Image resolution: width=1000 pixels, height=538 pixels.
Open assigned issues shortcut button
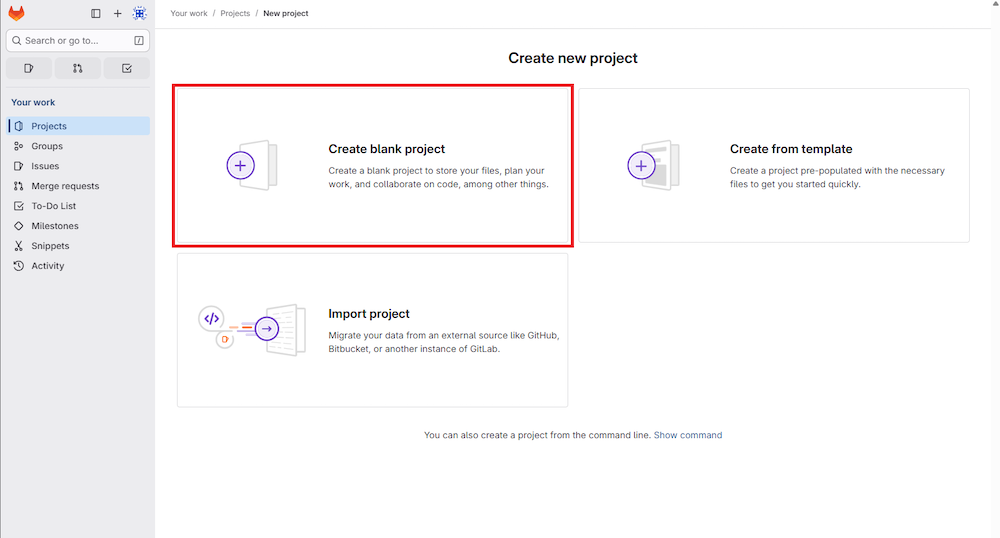tap(29, 68)
